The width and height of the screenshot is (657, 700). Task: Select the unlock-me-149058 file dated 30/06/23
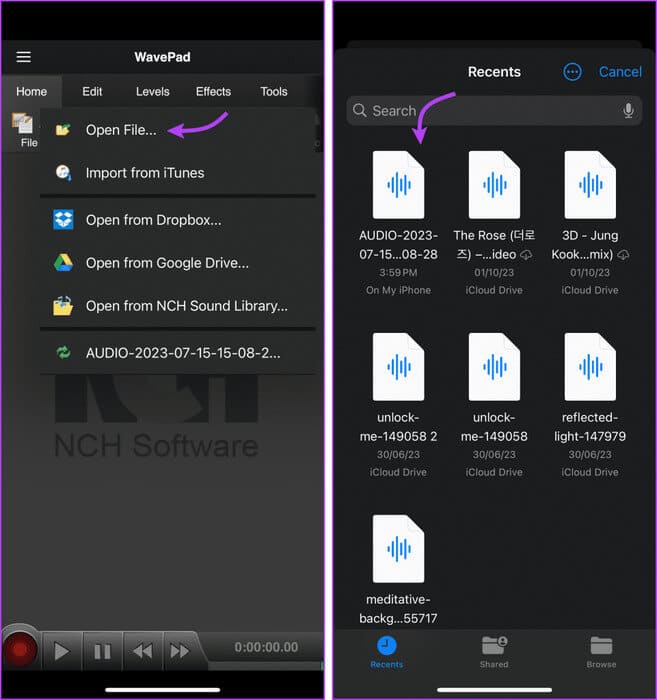(x=494, y=405)
